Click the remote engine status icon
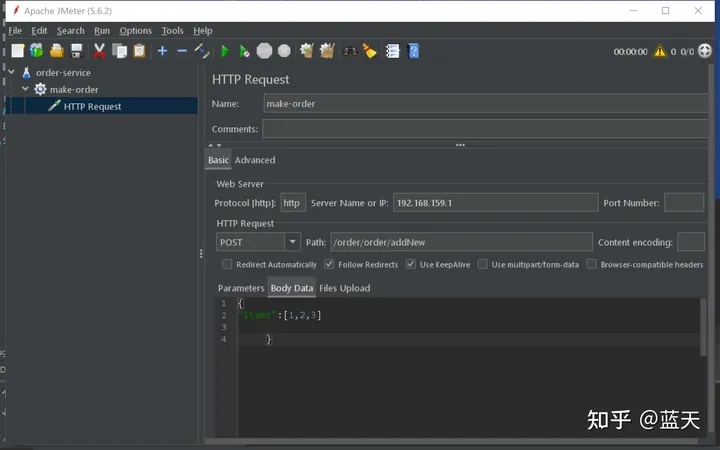The image size is (720, 450). point(704,51)
